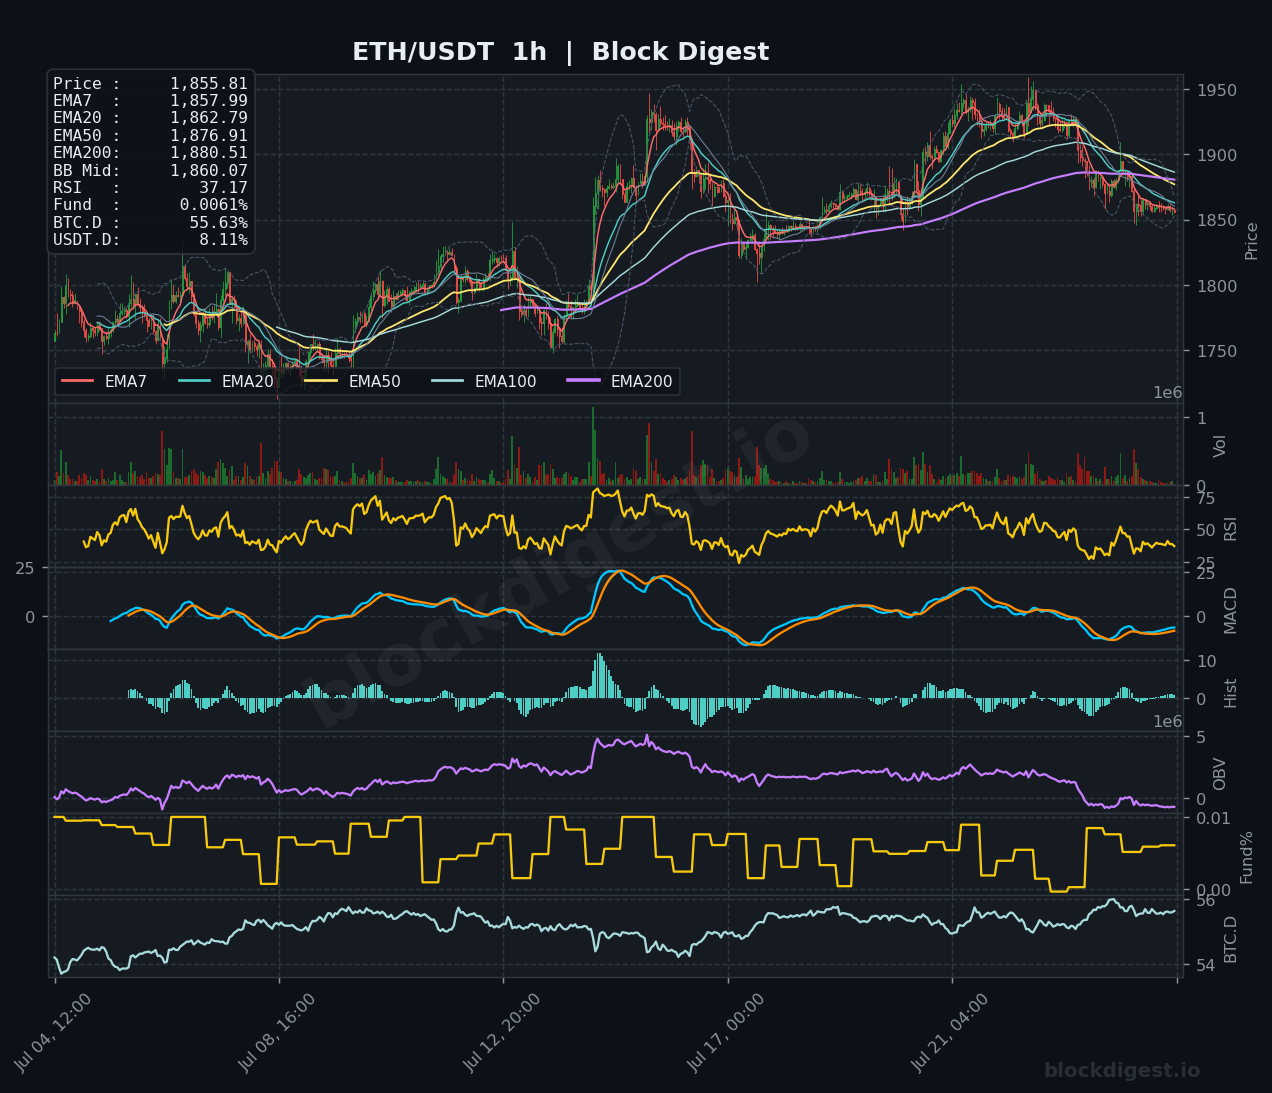Screen dimensions: 1272x1093
Task: Click the 1800 price axis tick
Action: (1216, 287)
